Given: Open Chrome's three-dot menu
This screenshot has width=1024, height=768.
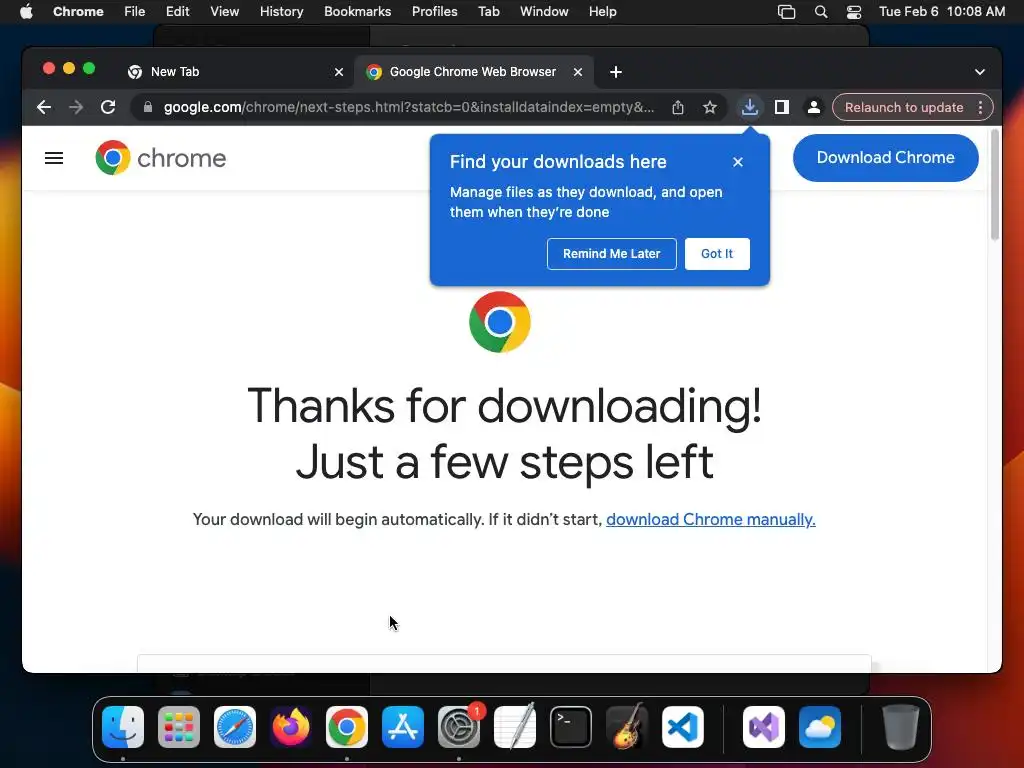Looking at the screenshot, I should point(980,107).
